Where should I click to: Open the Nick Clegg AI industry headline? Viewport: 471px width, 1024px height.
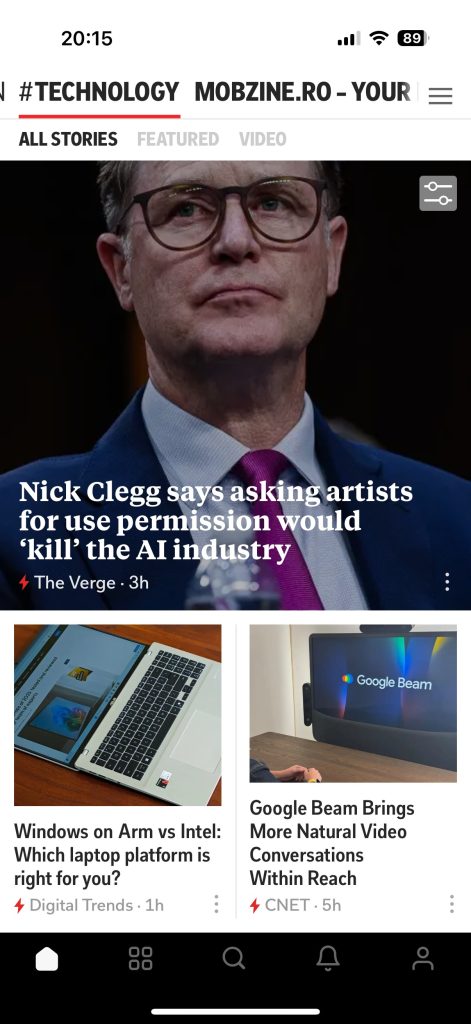(216, 521)
